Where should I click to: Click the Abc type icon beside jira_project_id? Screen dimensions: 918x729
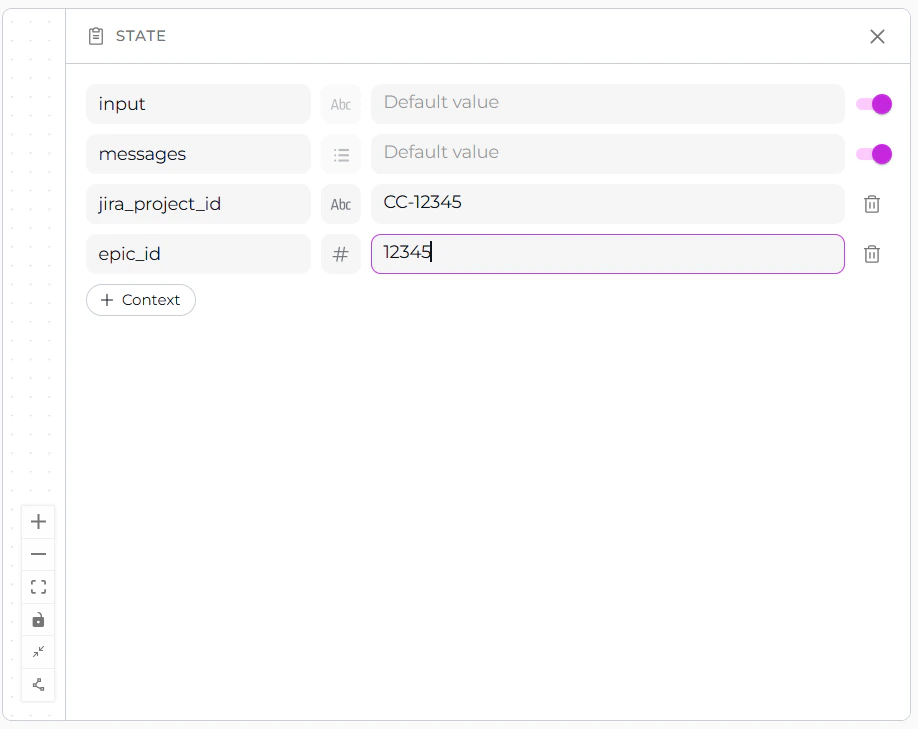coord(341,204)
